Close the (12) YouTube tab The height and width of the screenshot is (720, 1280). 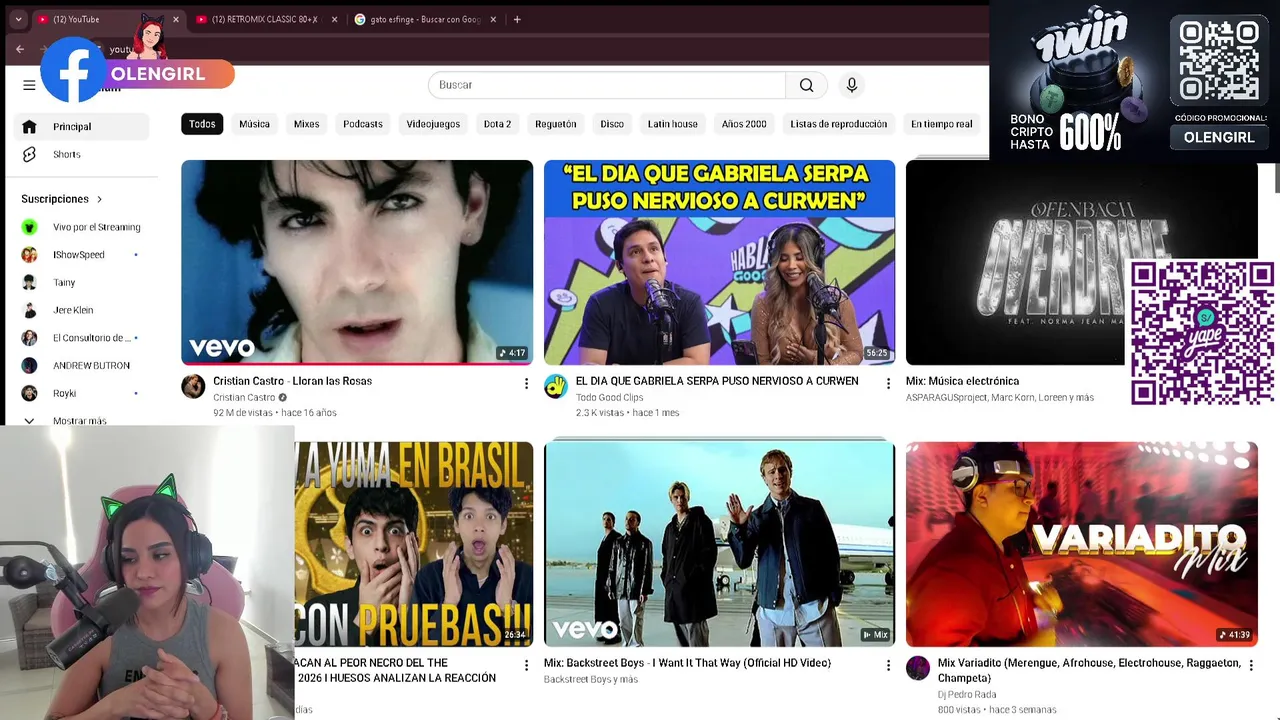(x=176, y=19)
